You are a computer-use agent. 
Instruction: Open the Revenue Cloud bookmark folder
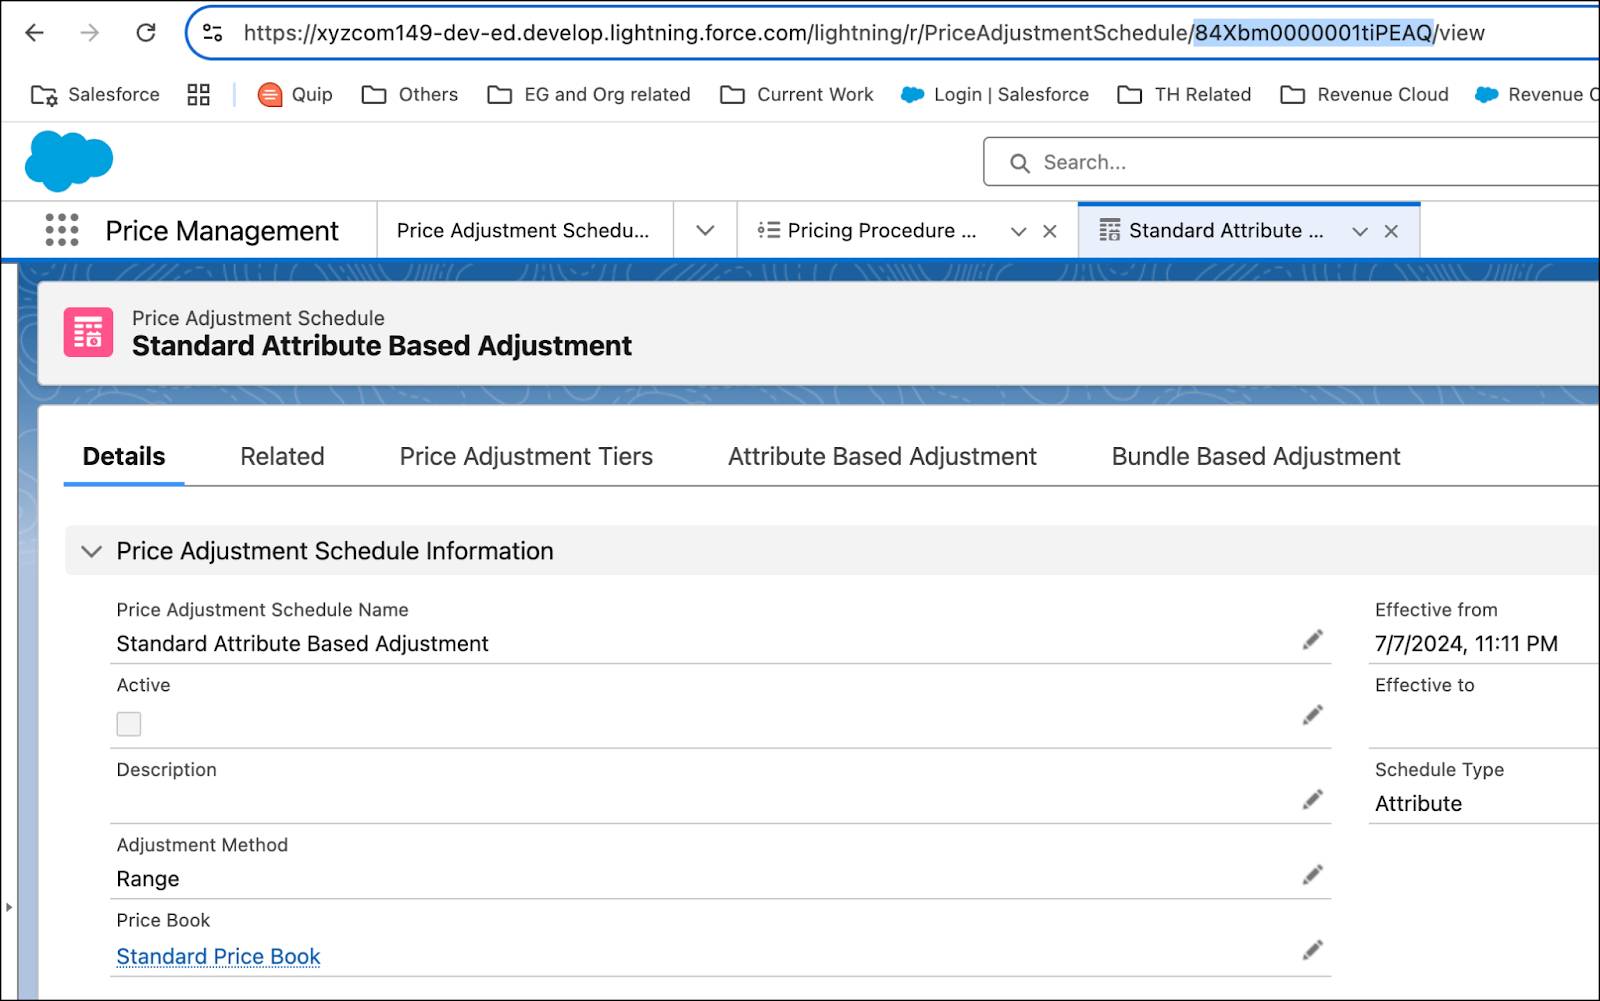1365,94
